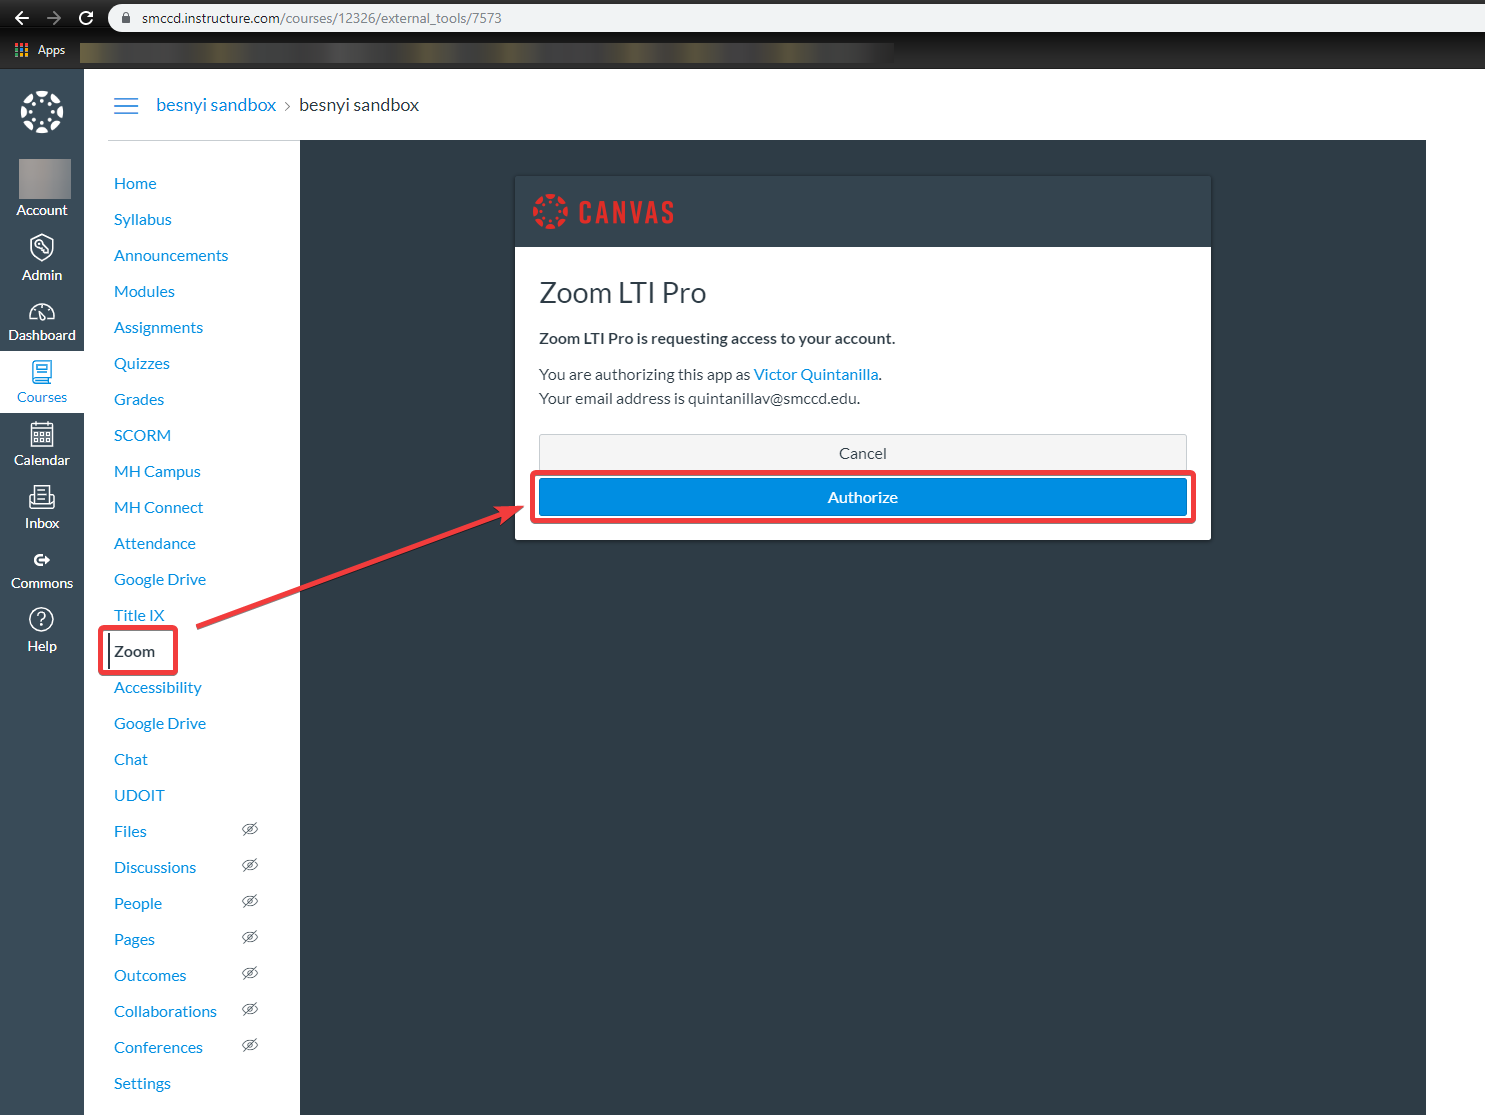This screenshot has width=1485, height=1115.
Task: Click the hidden-eye icon next to Conferences
Action: click(x=250, y=1045)
